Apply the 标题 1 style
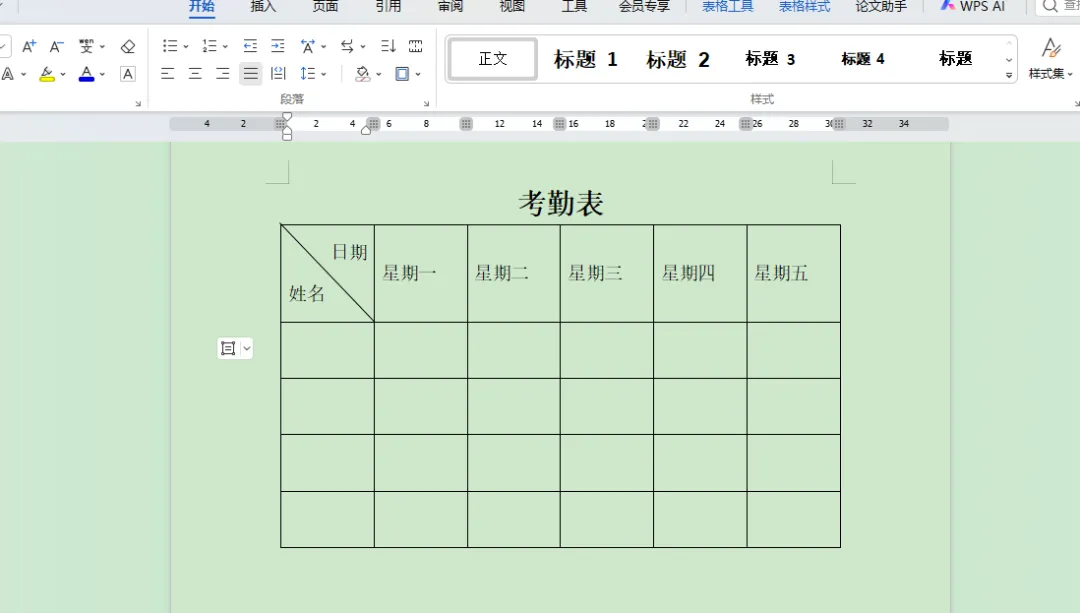The height and width of the screenshot is (613, 1080). coord(585,59)
